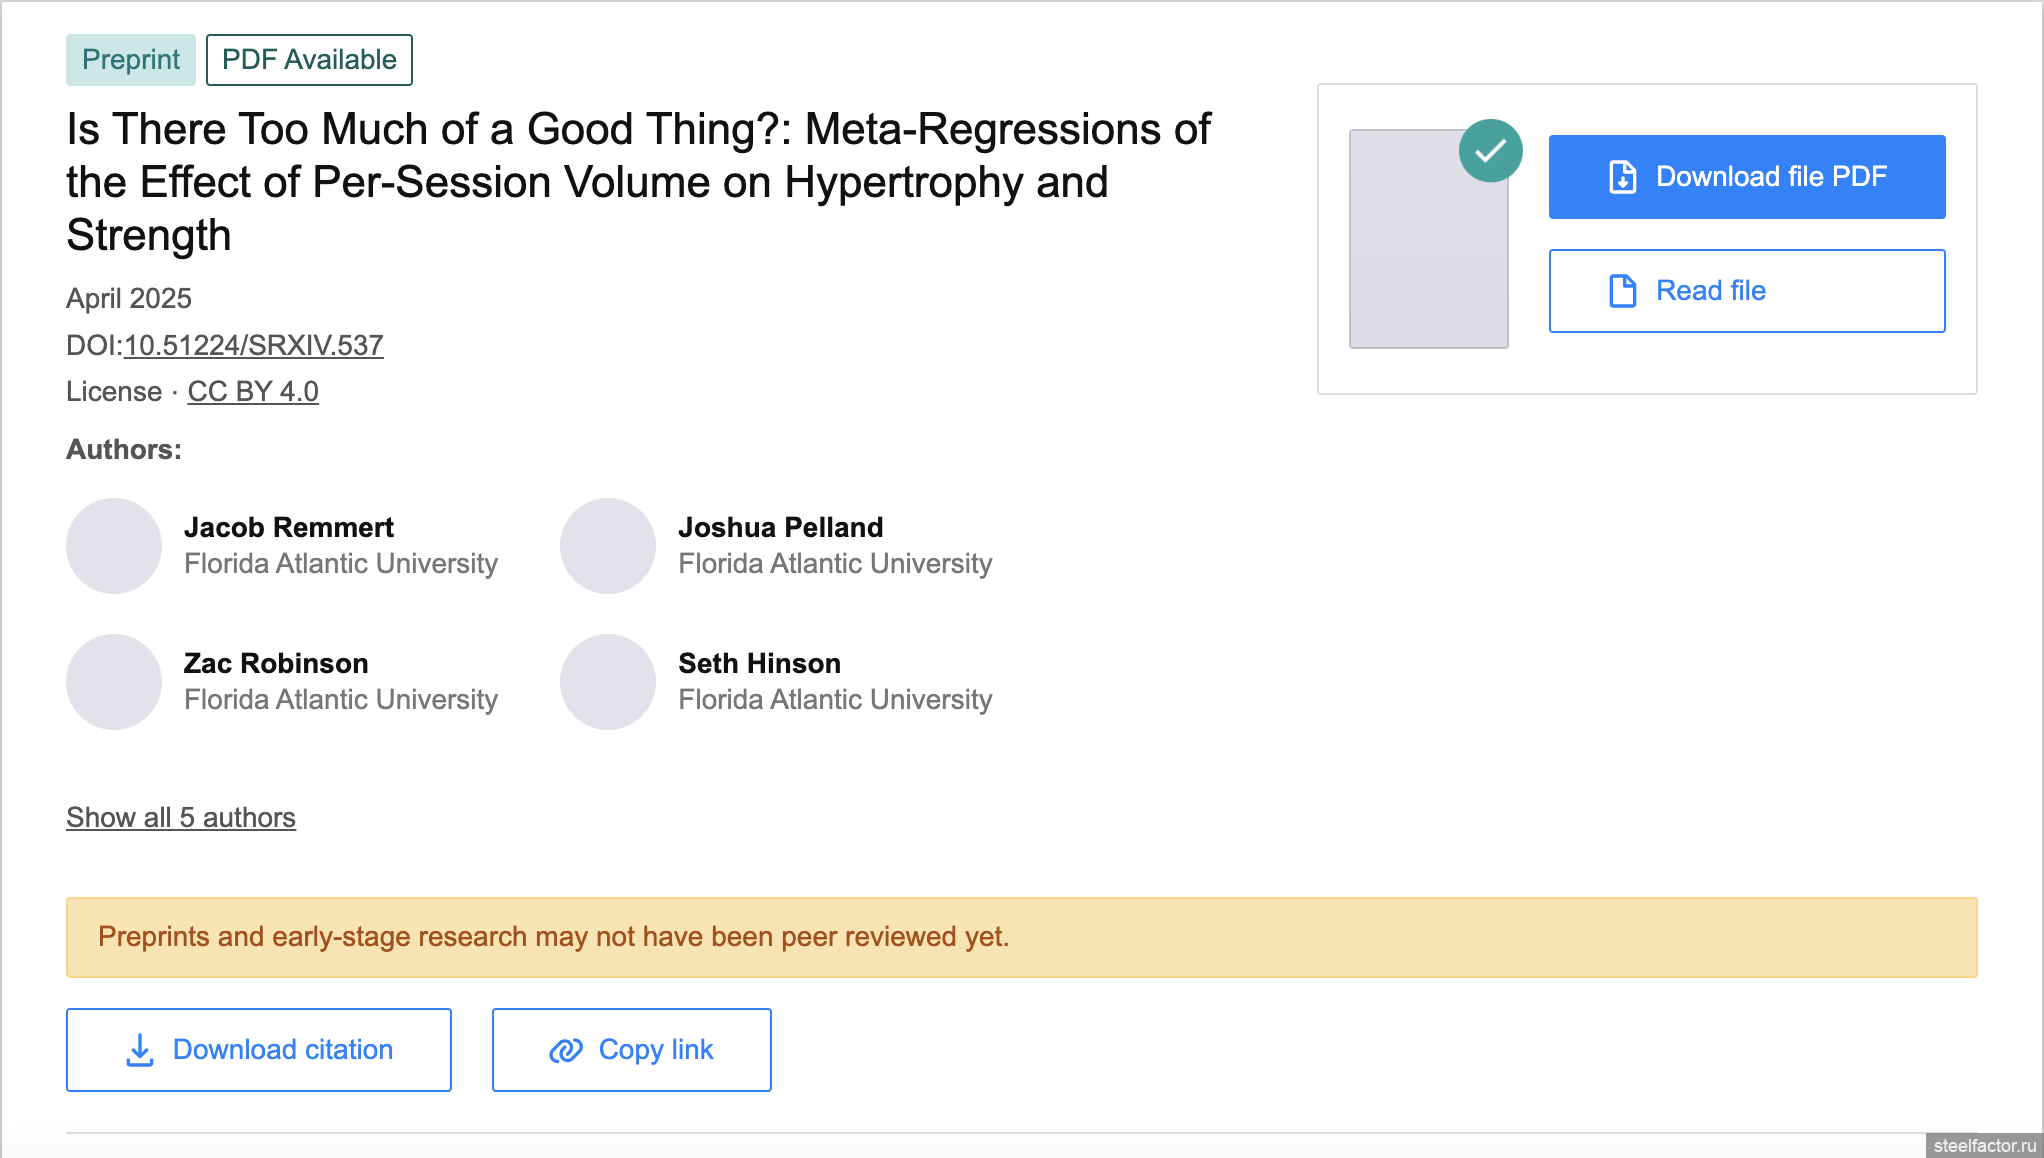Click the Download citation button

(259, 1050)
